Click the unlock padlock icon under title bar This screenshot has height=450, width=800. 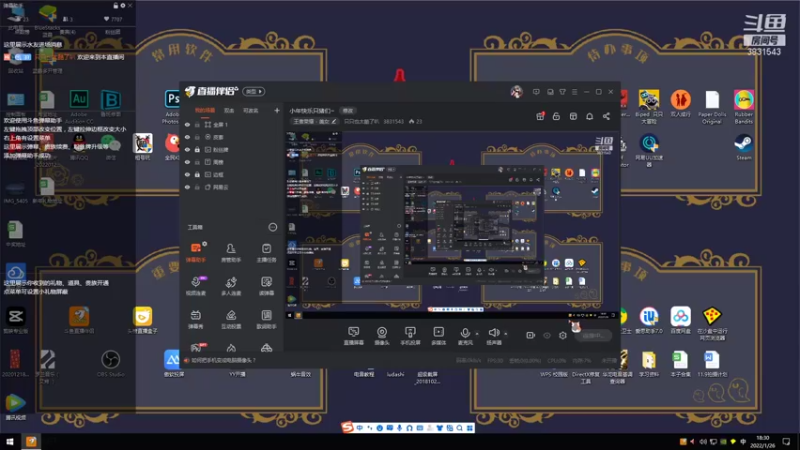(x=556, y=116)
